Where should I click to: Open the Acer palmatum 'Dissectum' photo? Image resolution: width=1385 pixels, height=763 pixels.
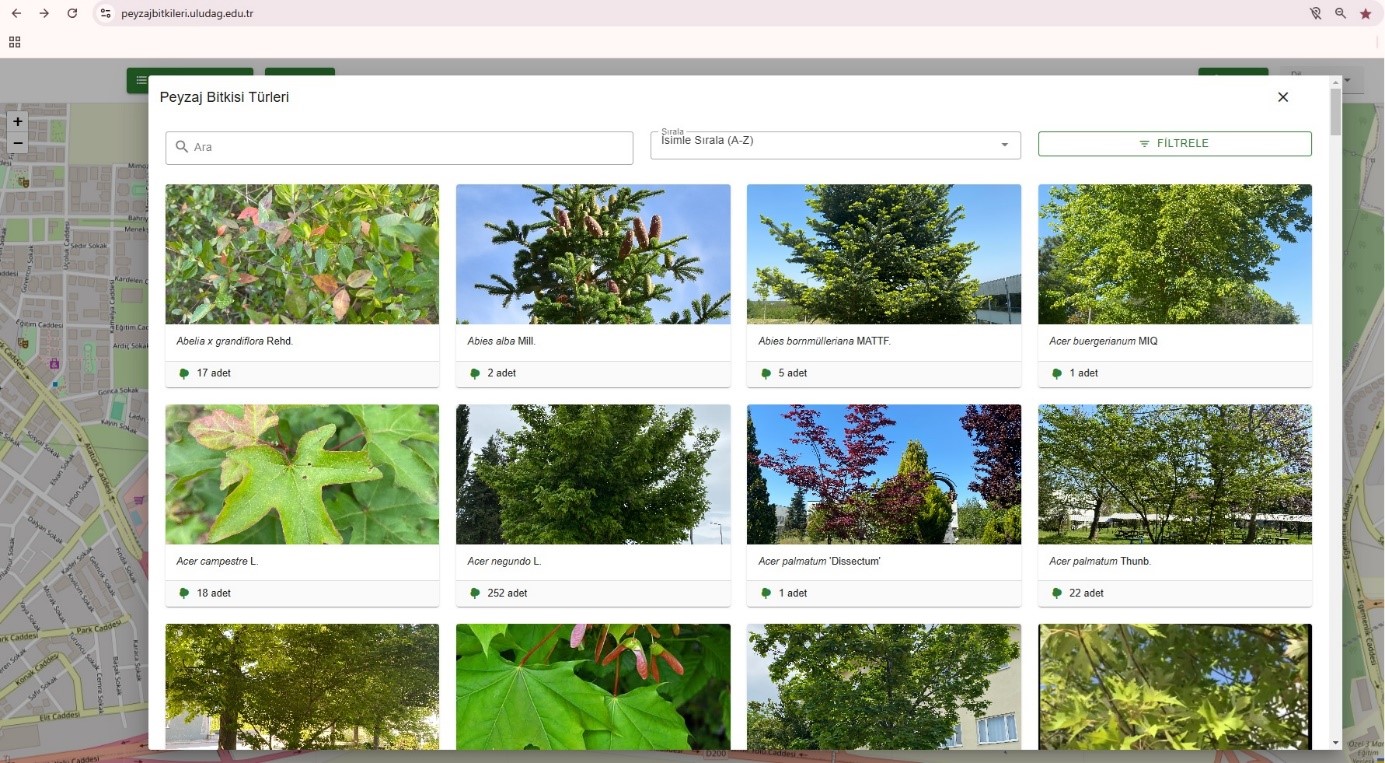pos(884,474)
